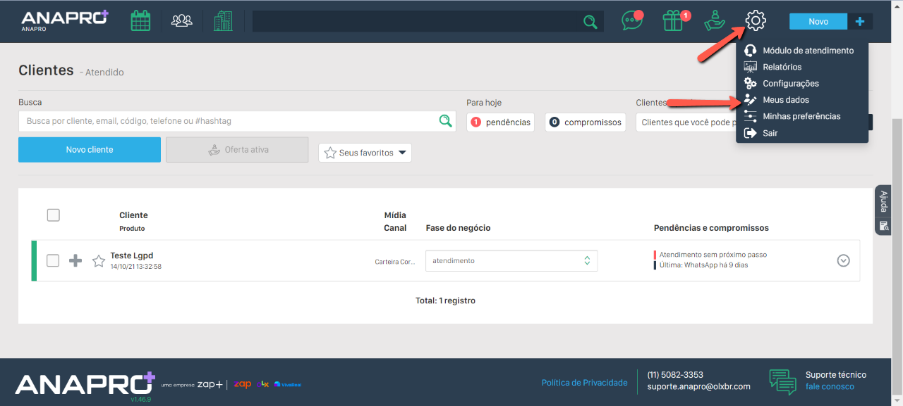Click the fale conosco link

click(829, 386)
